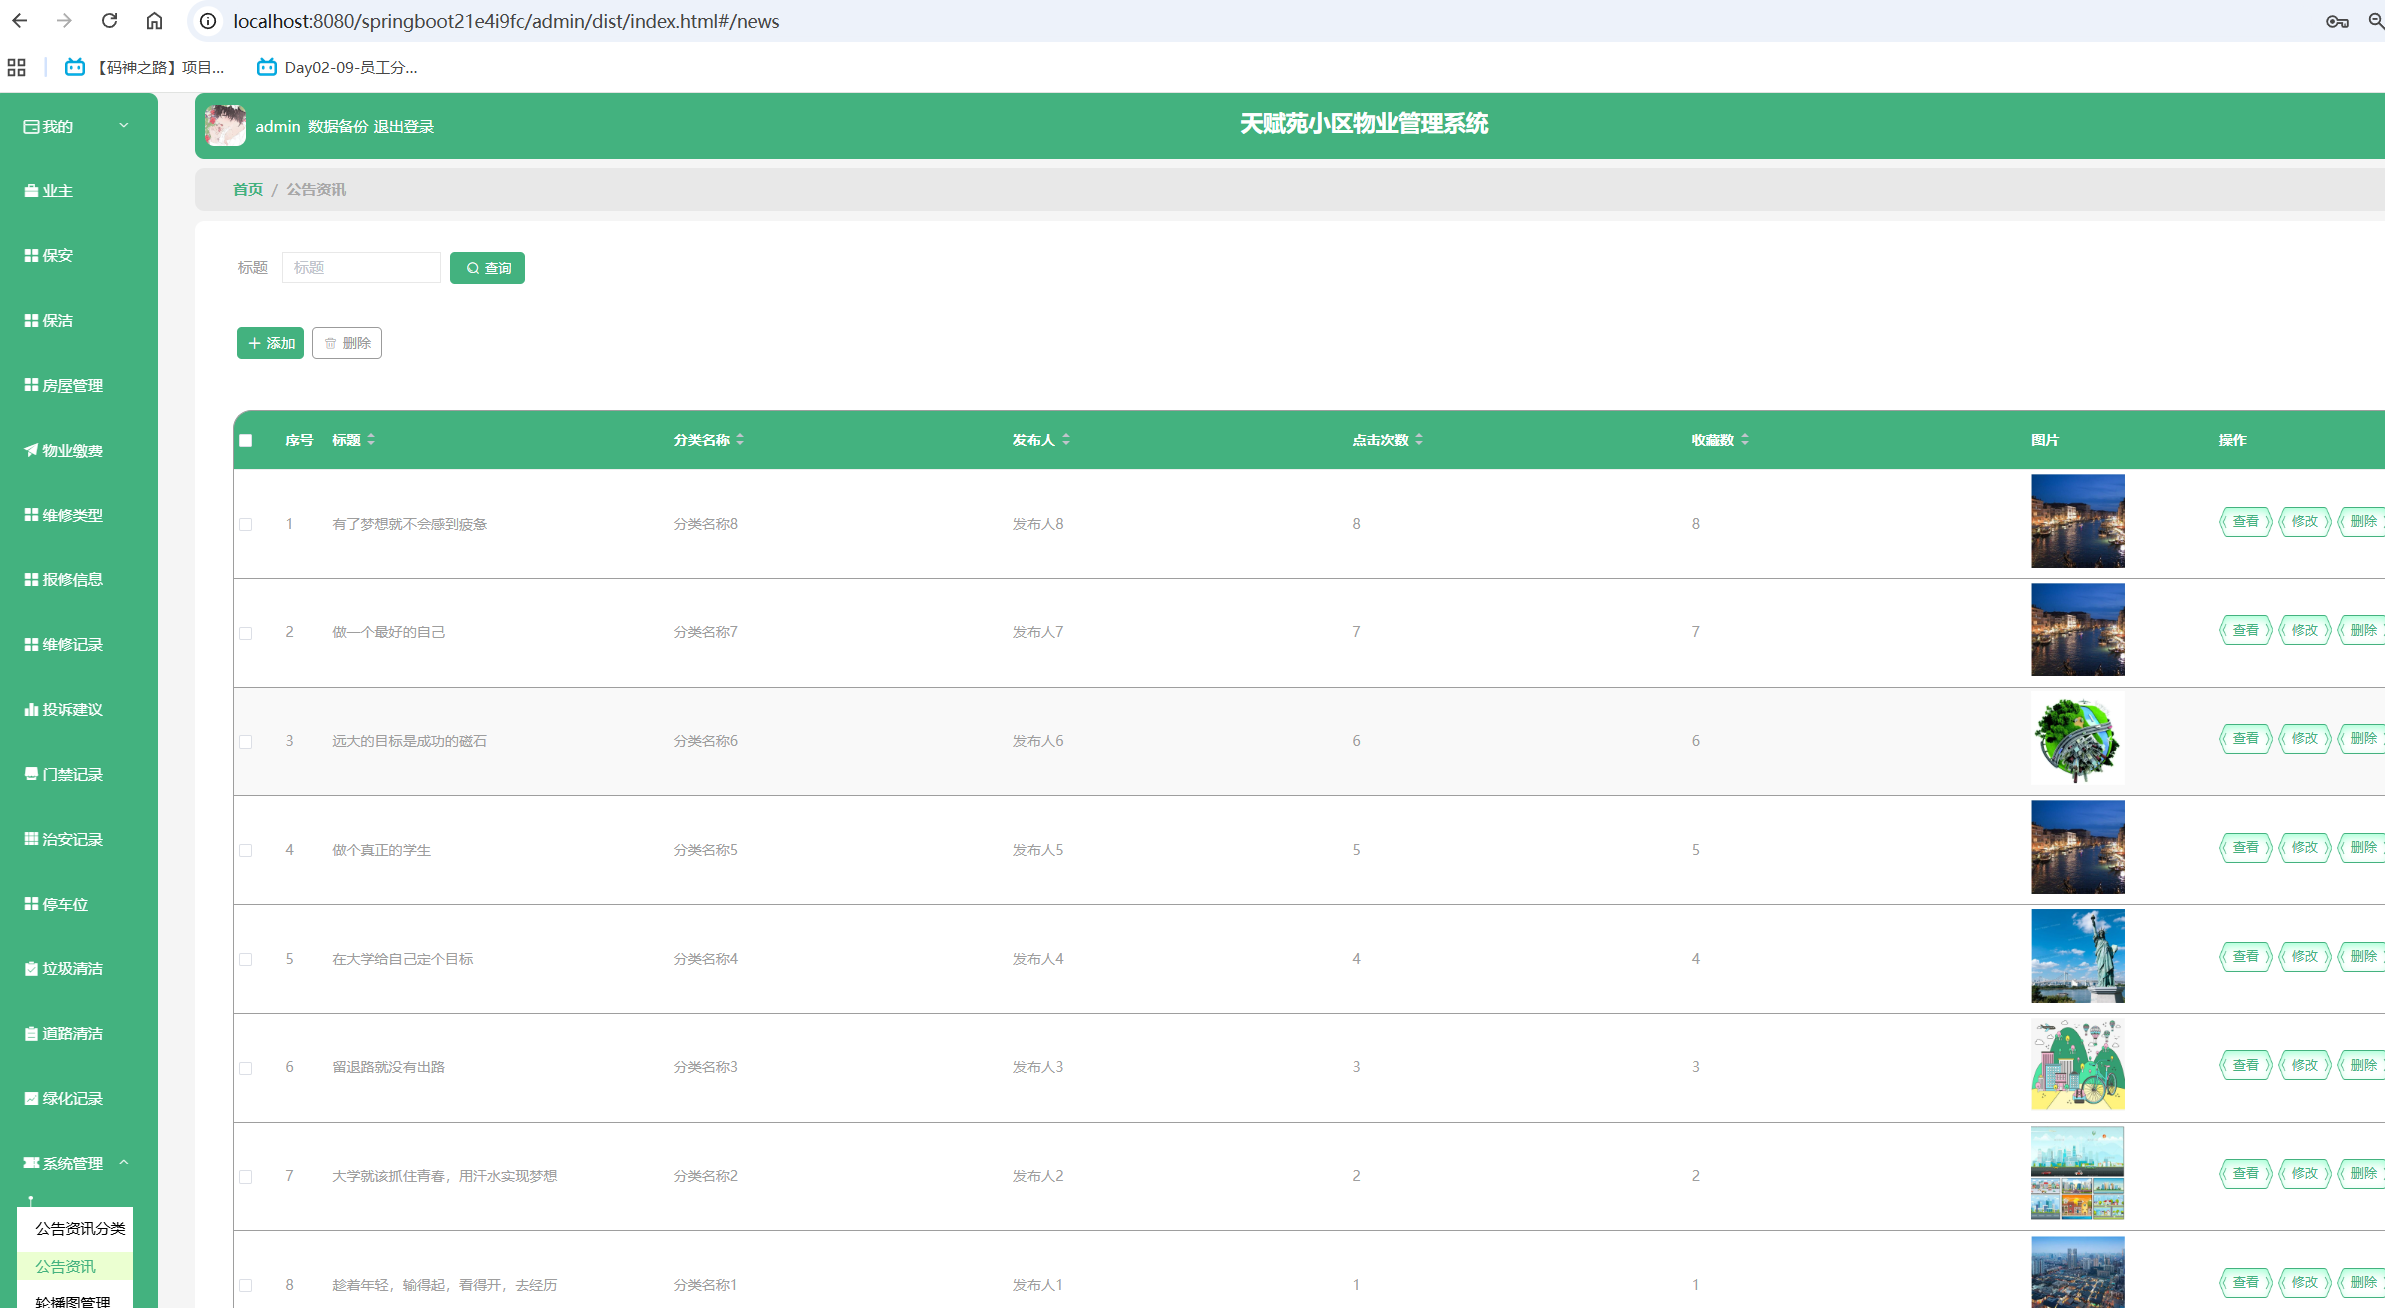Click the browser home icon
Image resolution: width=2385 pixels, height=1308 pixels.
click(x=154, y=21)
